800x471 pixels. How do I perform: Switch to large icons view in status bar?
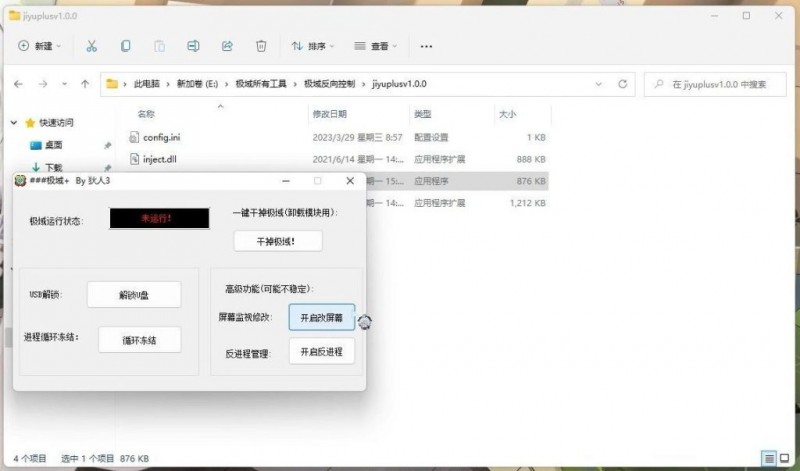tap(785, 458)
